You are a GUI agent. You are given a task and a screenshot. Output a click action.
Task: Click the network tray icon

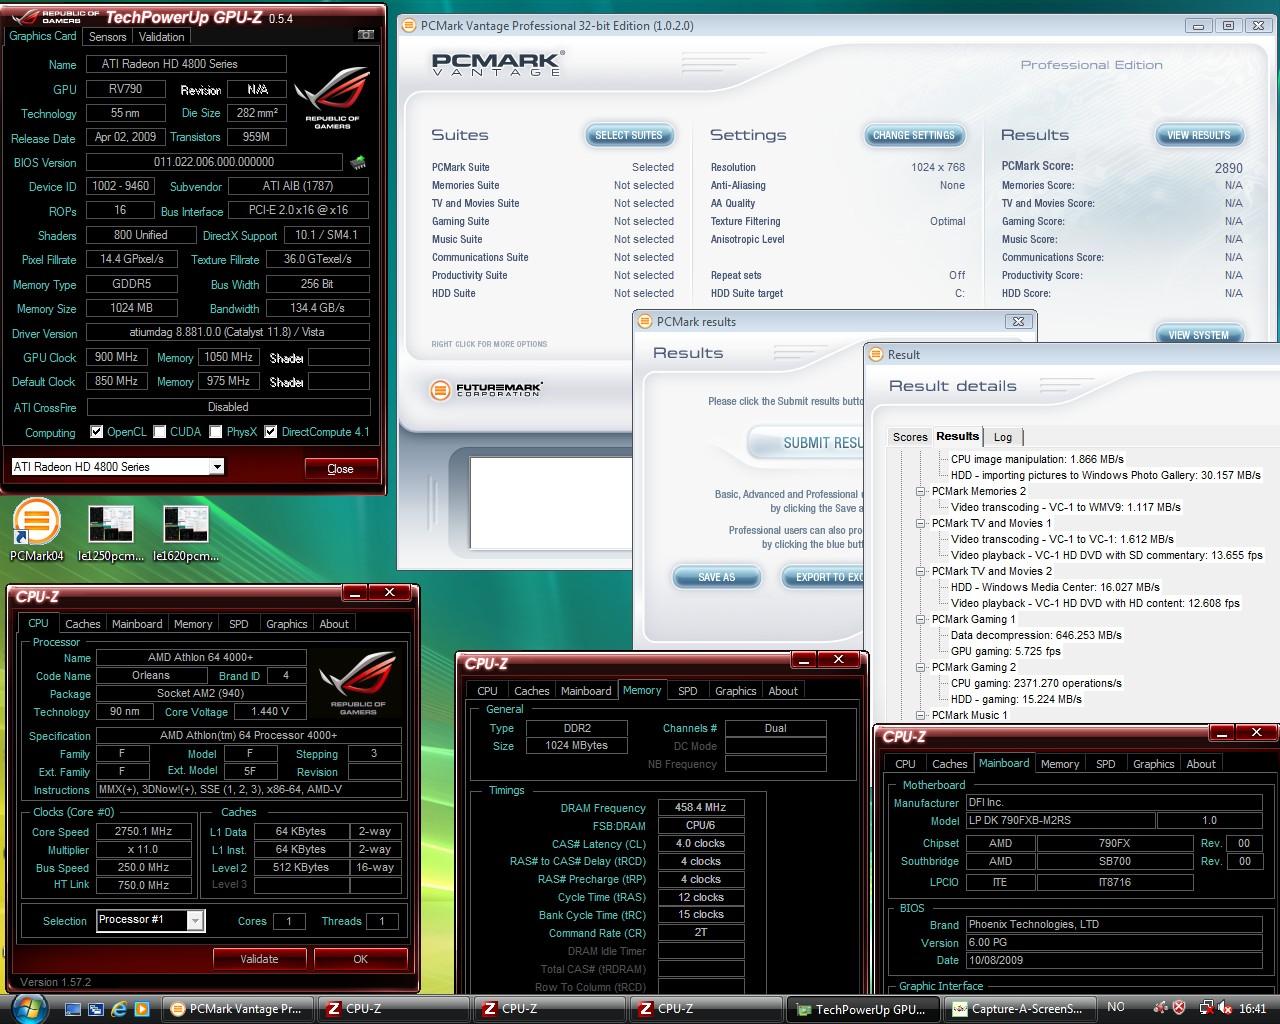1207,1008
